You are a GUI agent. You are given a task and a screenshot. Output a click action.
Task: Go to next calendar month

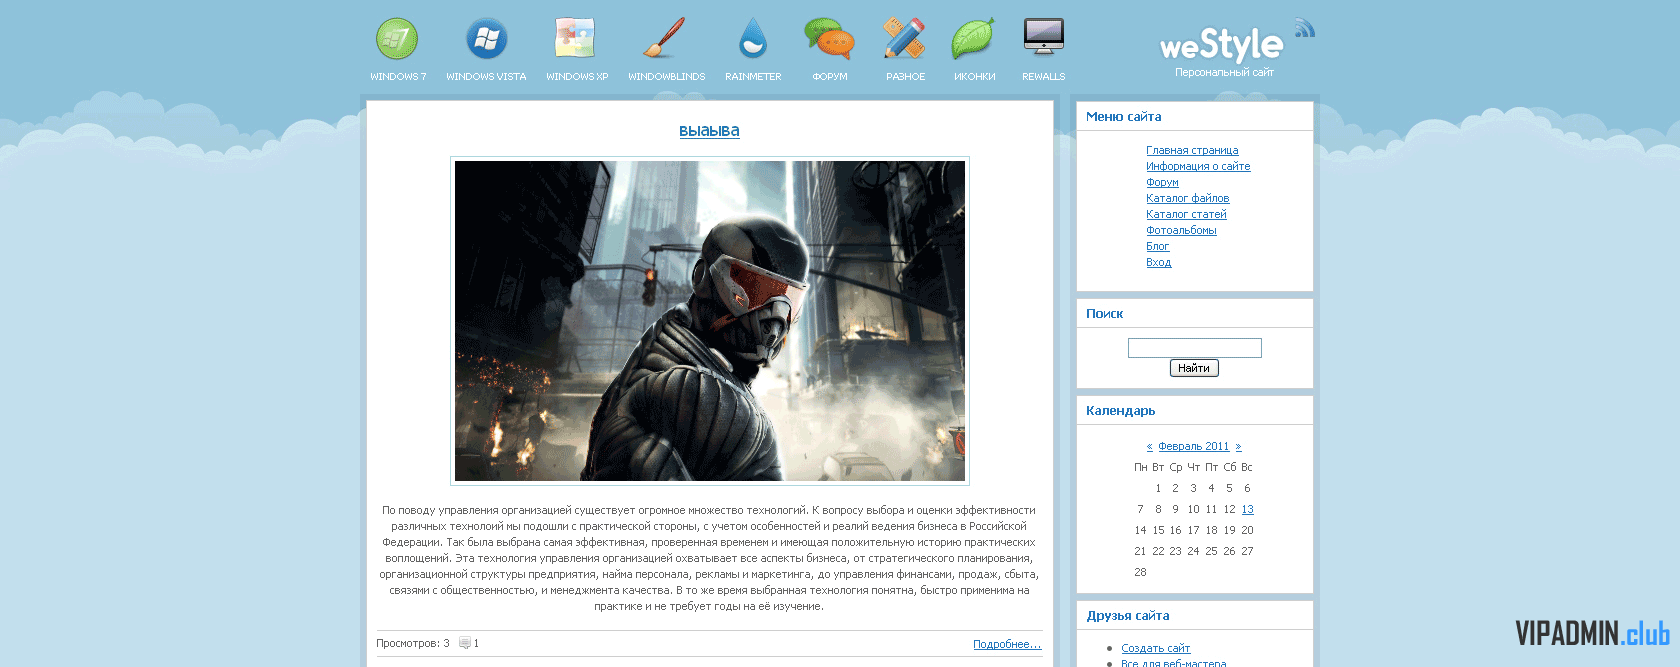click(x=1238, y=447)
